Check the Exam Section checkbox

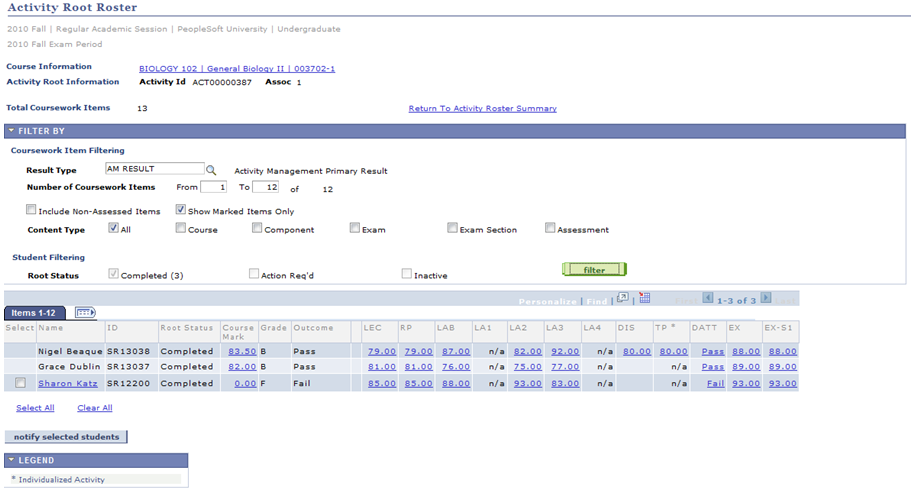point(452,228)
